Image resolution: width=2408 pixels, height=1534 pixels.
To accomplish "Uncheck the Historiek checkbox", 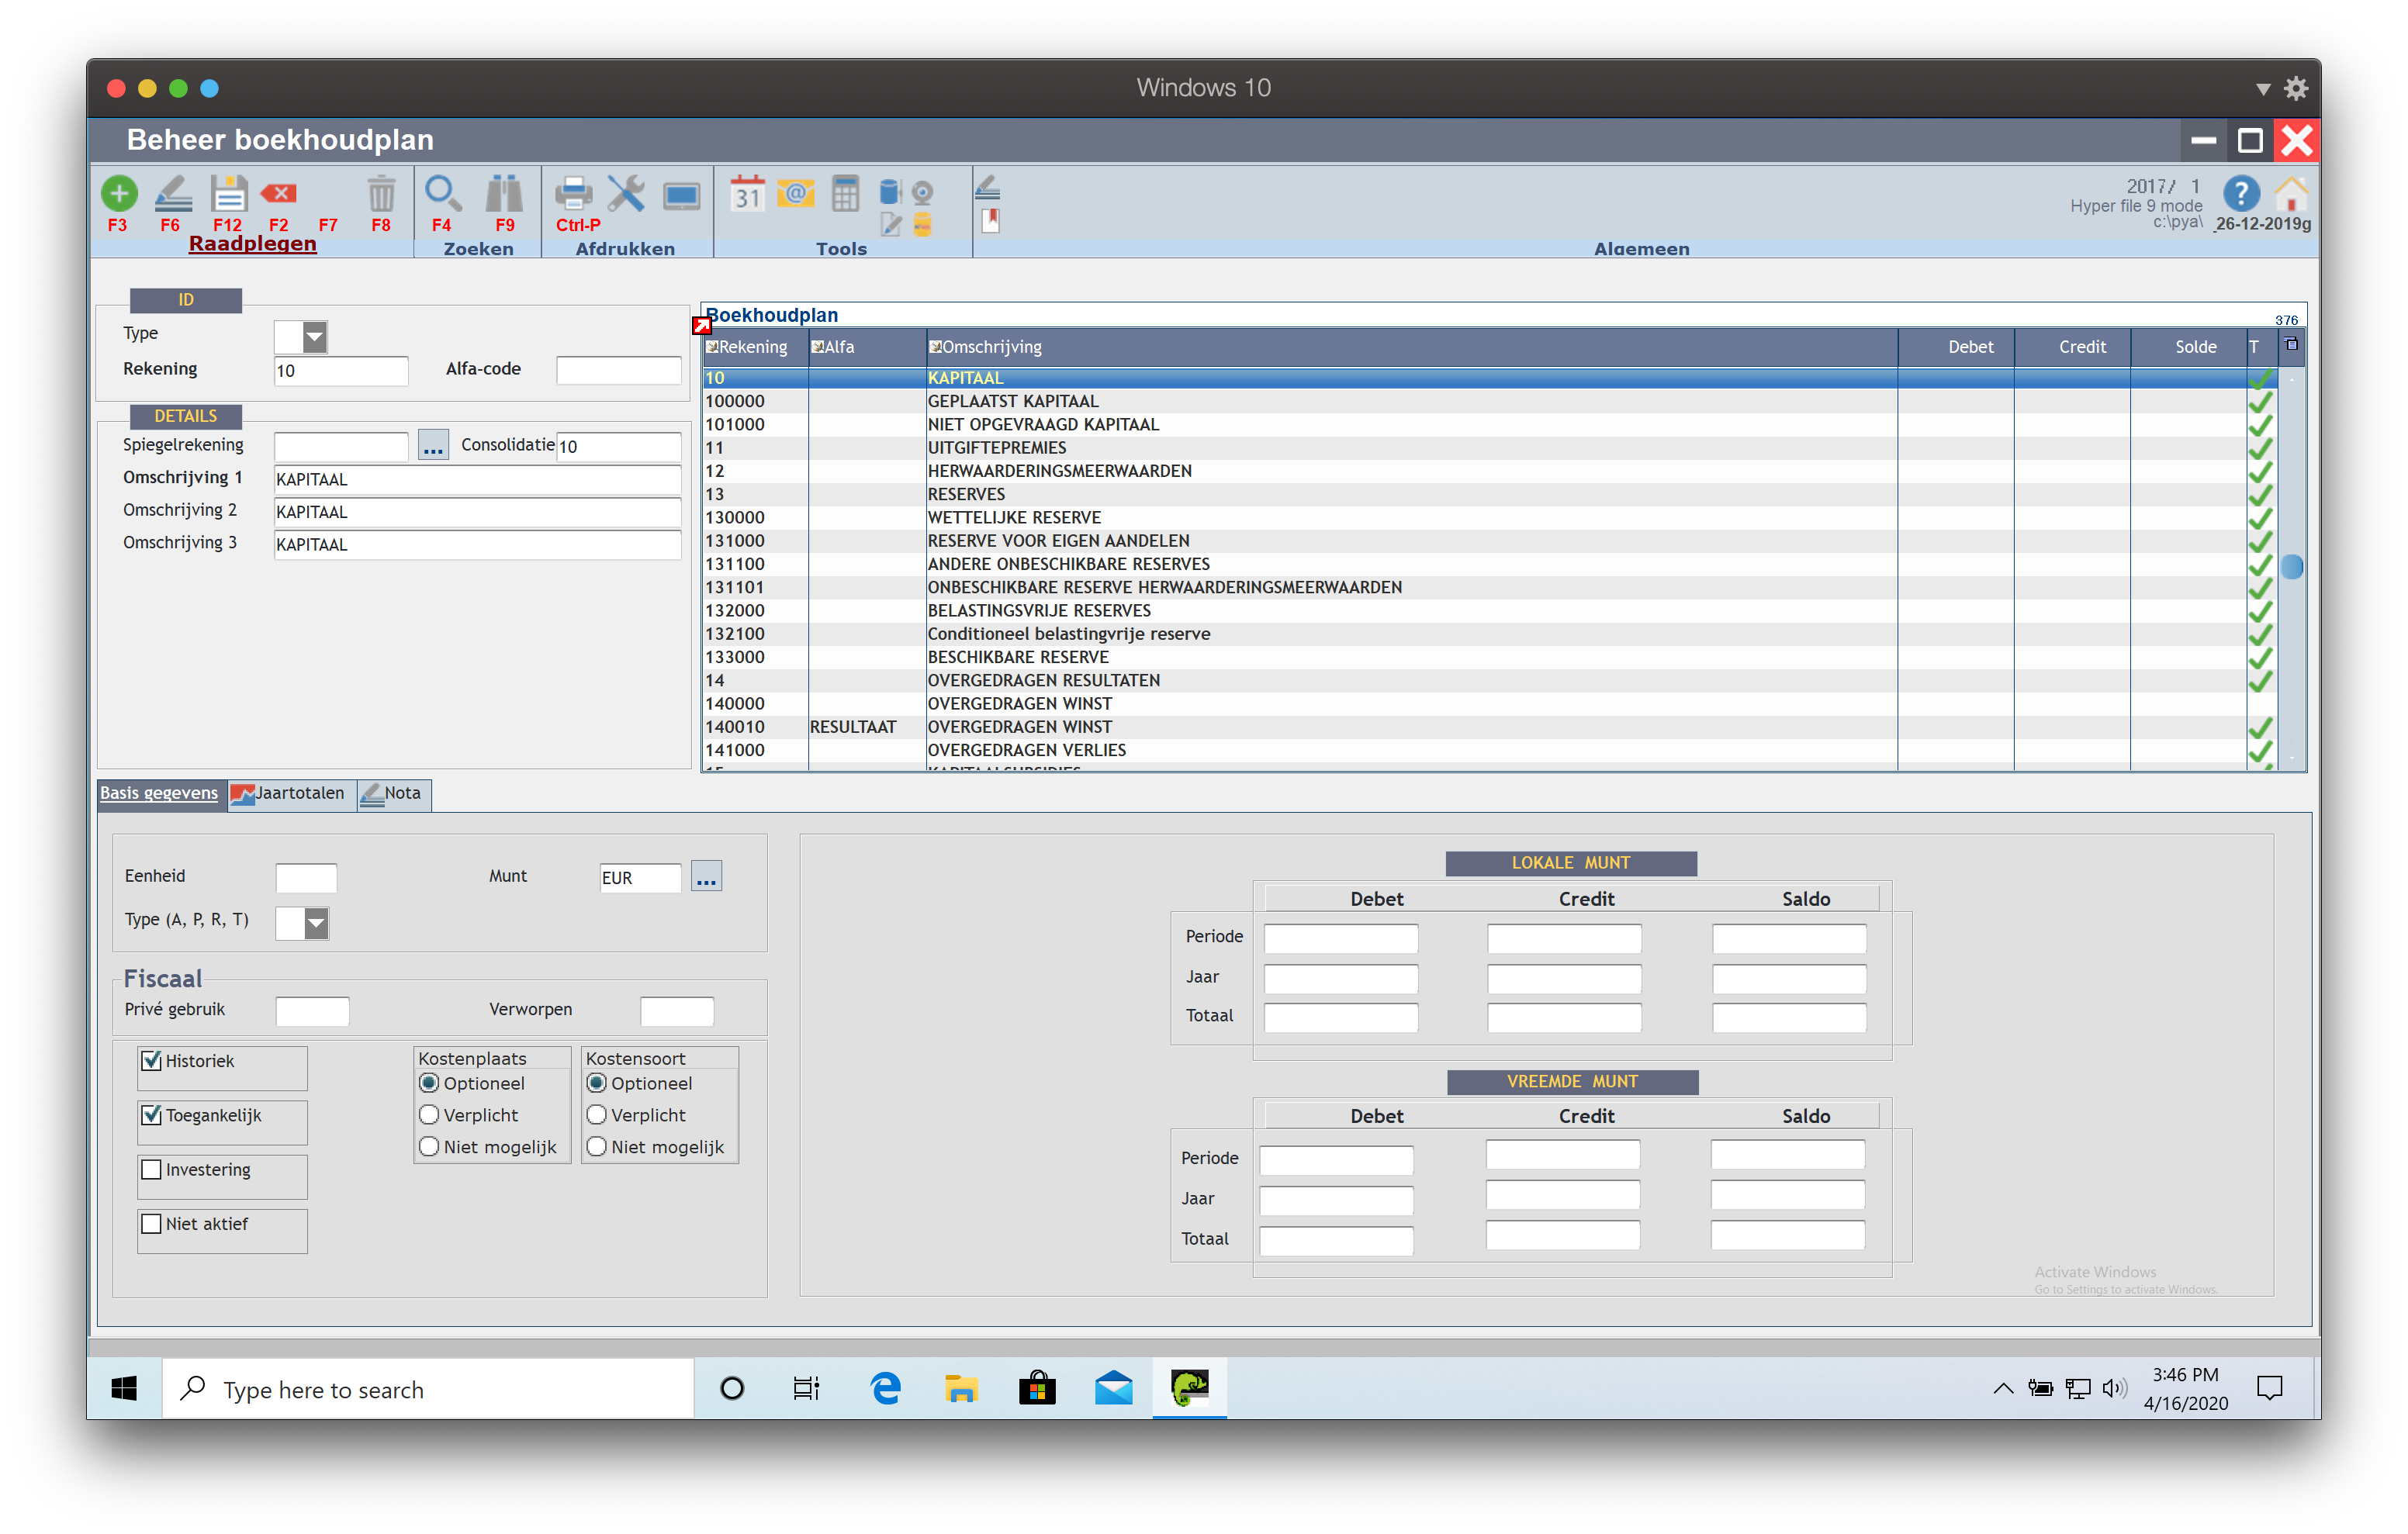I will click(152, 1061).
